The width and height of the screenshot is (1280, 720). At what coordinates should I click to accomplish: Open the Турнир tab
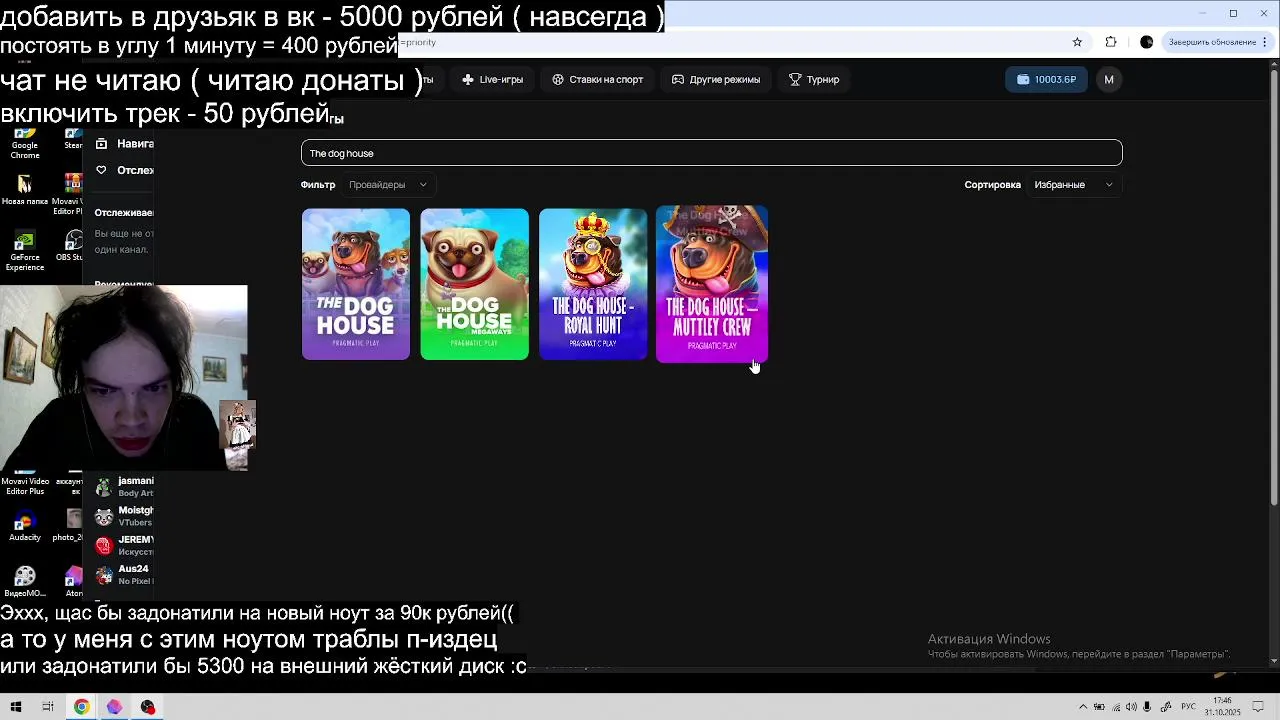point(814,79)
